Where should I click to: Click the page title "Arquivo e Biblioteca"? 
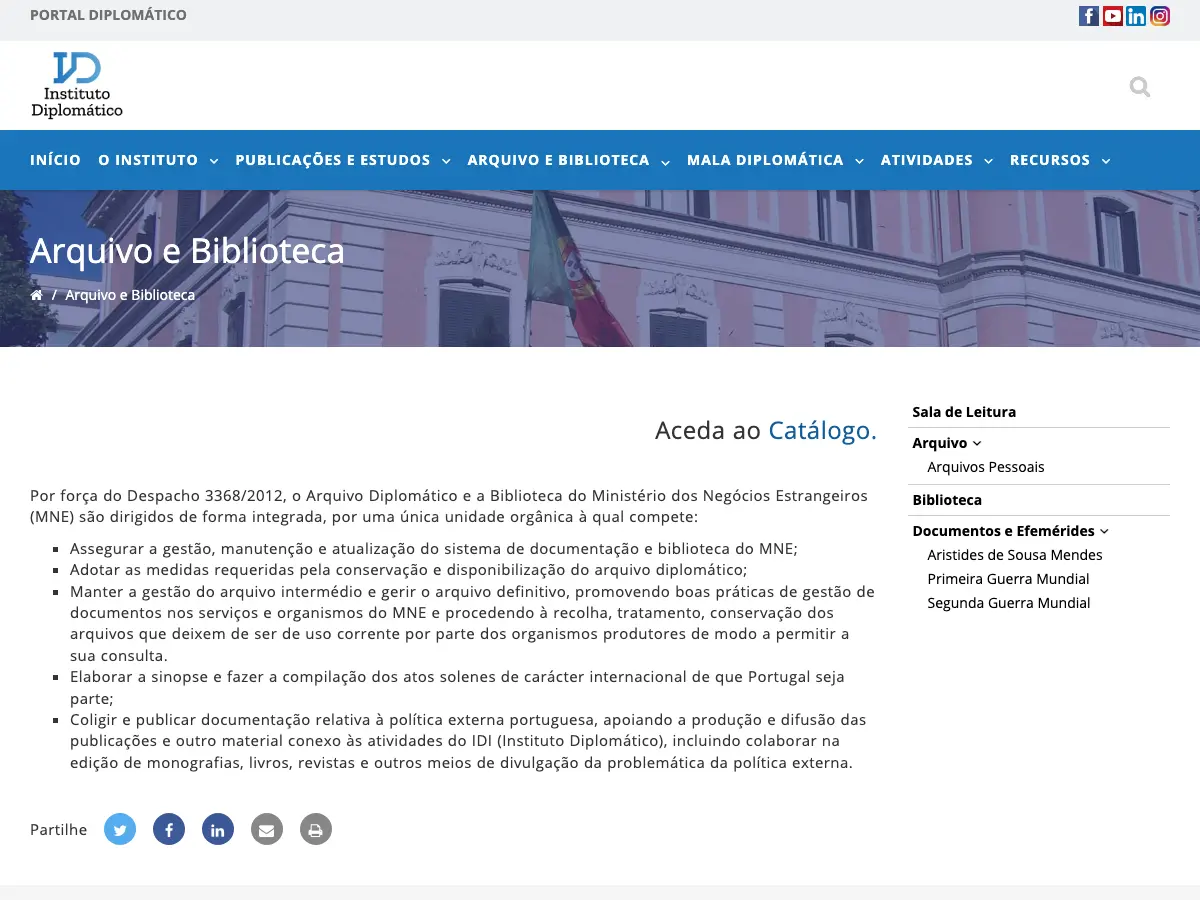(x=187, y=251)
